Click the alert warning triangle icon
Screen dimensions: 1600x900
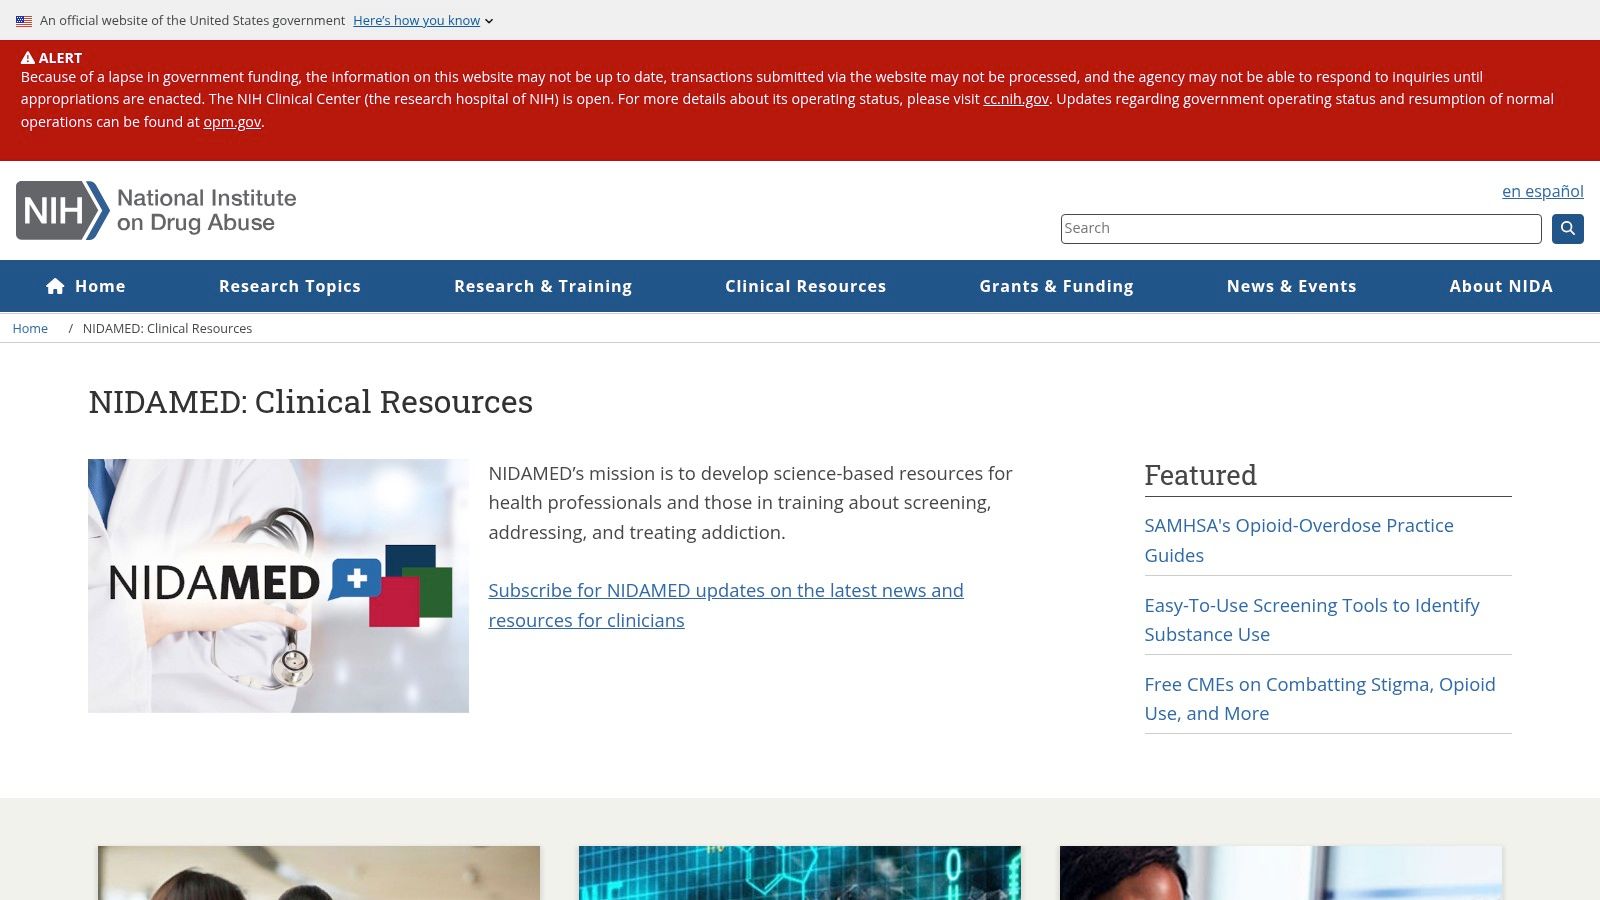[x=30, y=57]
